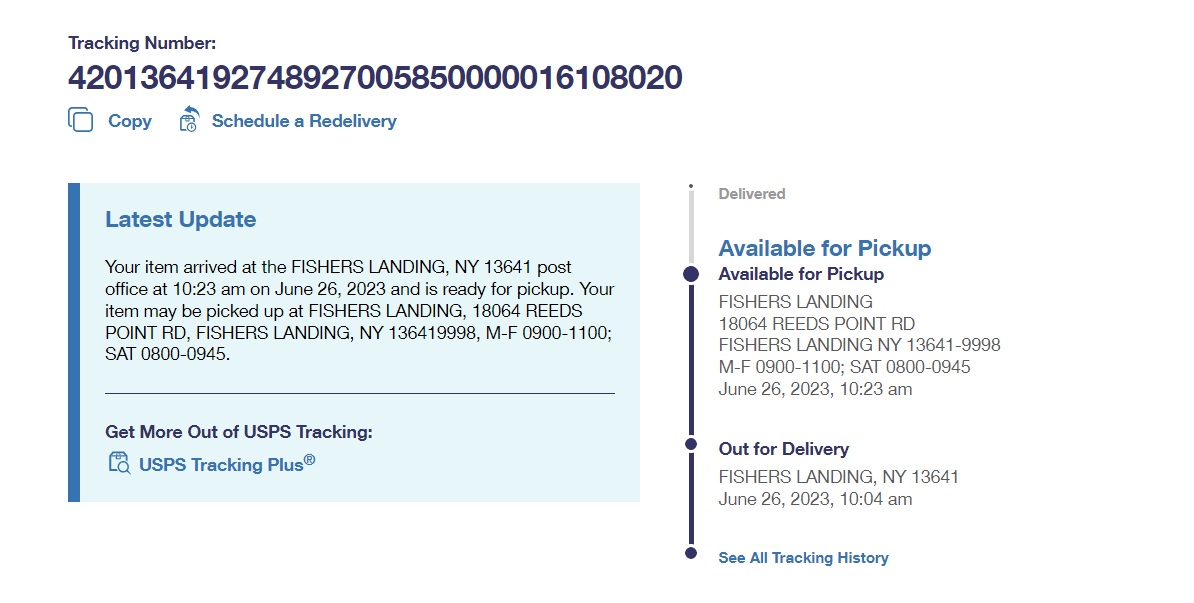Click the large tracking number text
The height and width of the screenshot is (603, 1194).
[375, 77]
